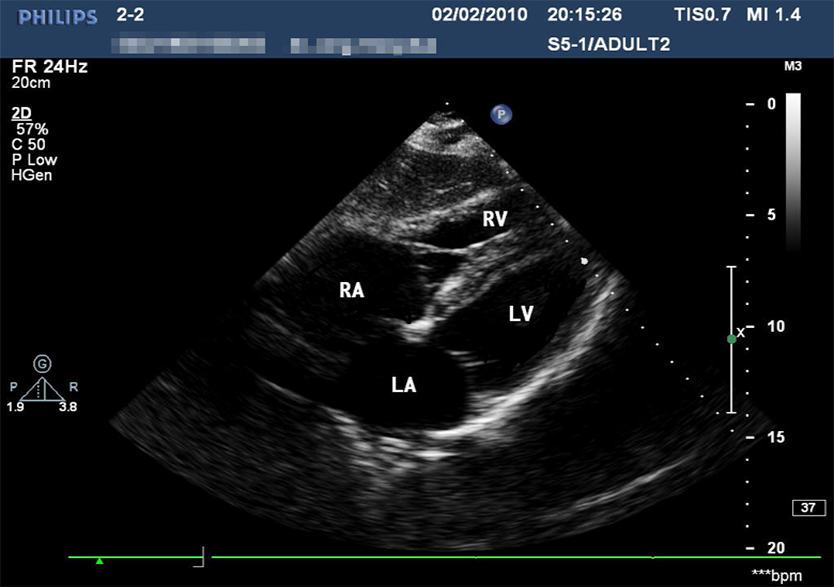
Task: Select the RA text annotation
Action: [x=350, y=291]
